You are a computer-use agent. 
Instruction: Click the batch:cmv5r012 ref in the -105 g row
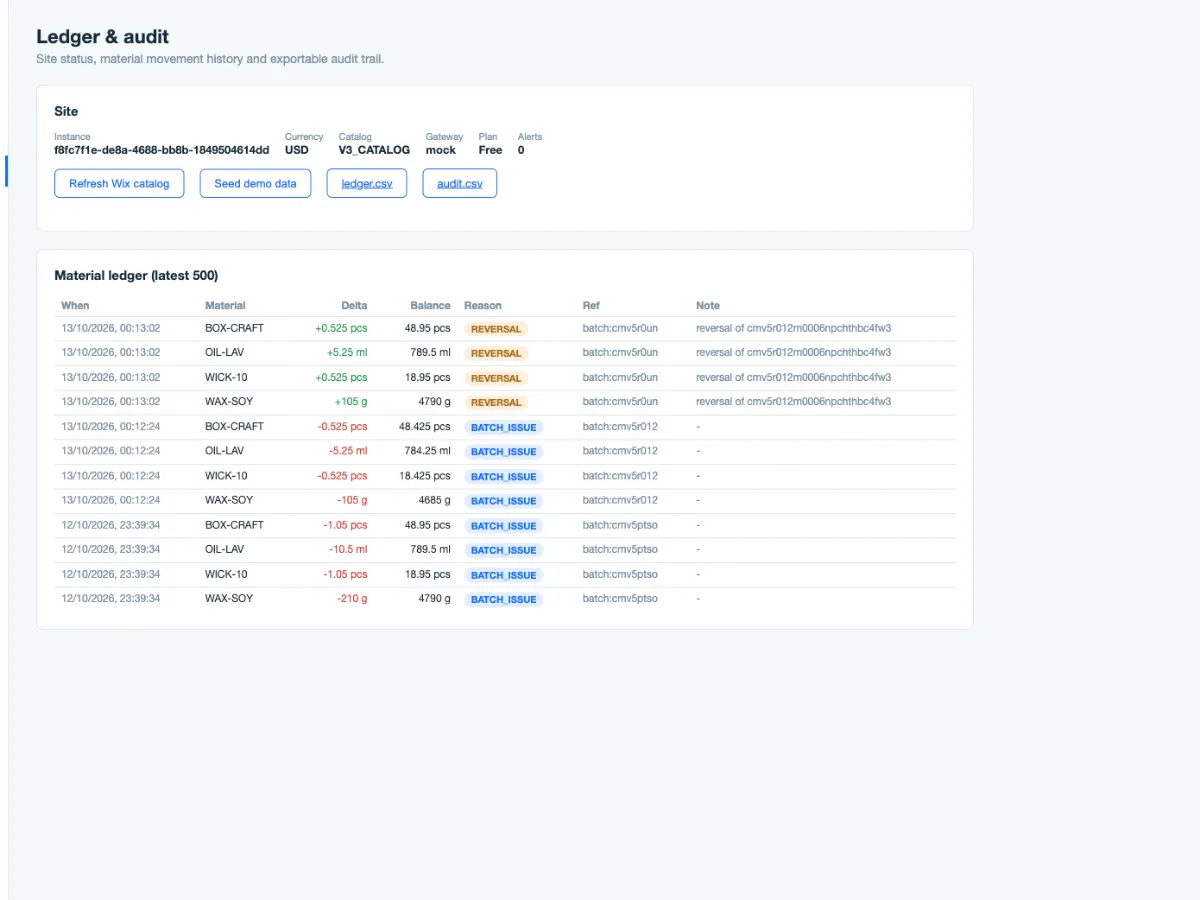620,500
